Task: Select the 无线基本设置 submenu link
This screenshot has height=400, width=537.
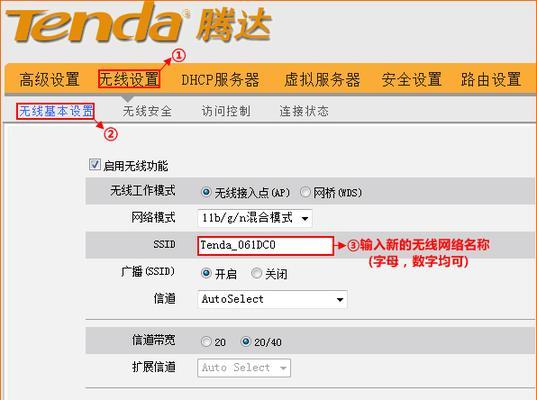Action: 56,111
